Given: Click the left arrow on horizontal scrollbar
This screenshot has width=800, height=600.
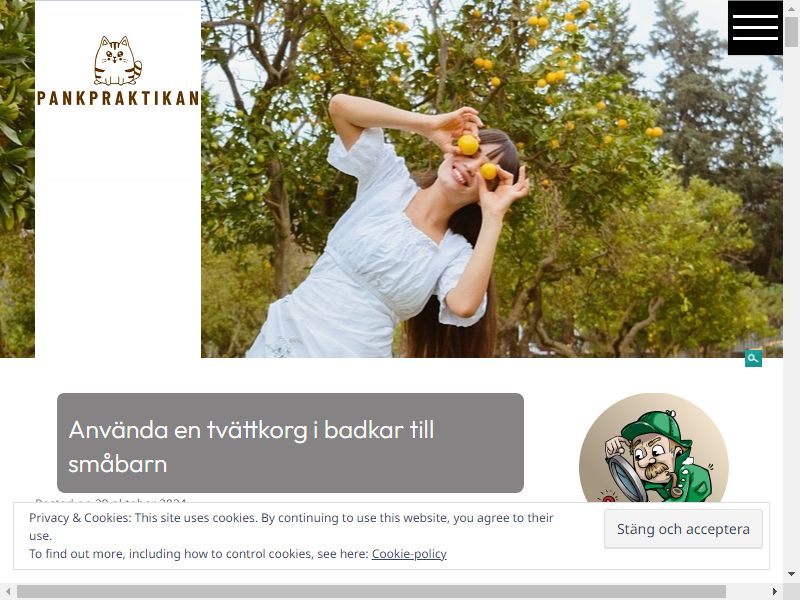Looking at the screenshot, I should pos(8,591).
